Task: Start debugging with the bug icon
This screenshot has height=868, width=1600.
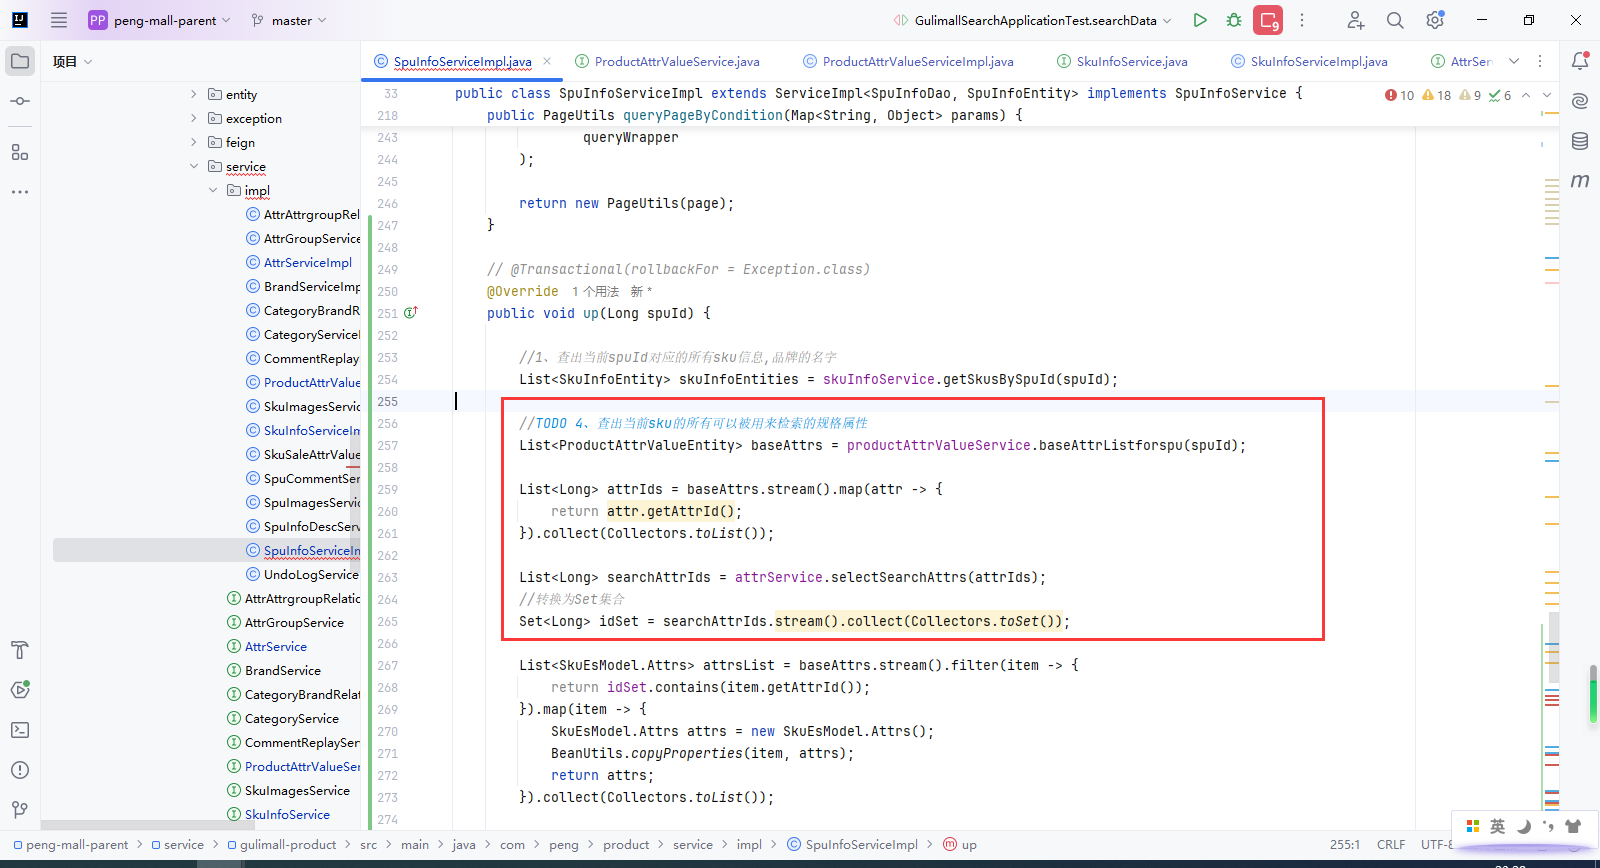Action: click(x=1234, y=20)
